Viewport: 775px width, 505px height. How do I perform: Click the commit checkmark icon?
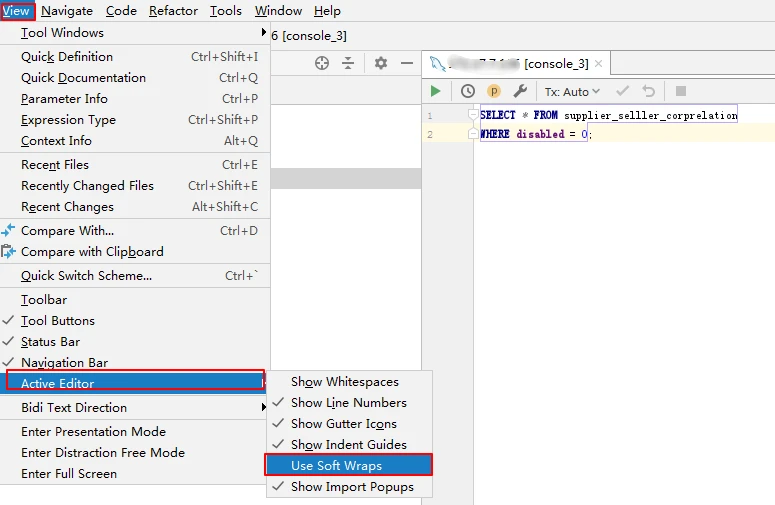(622, 91)
